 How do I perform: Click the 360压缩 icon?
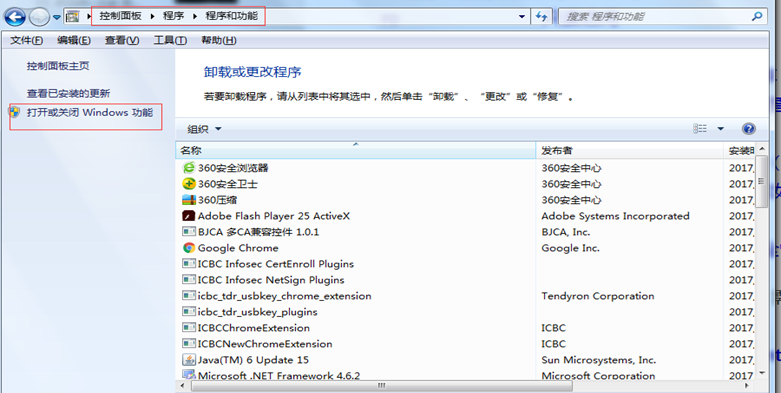tap(189, 200)
